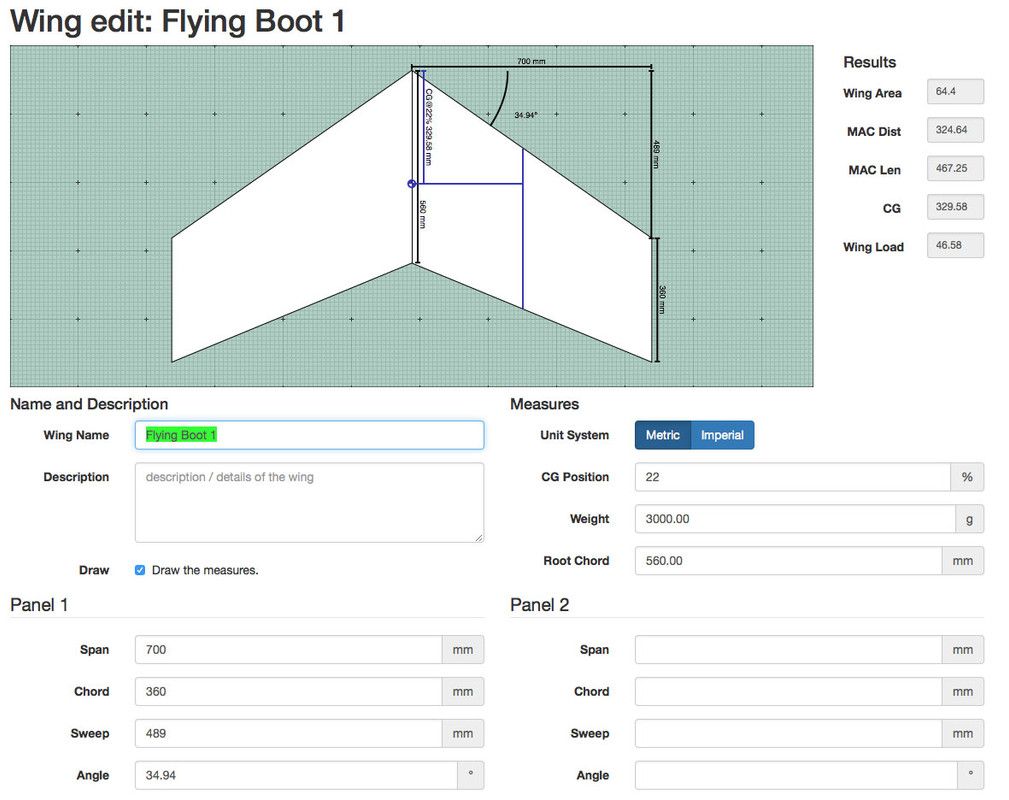The width and height of the screenshot is (1009, 800).
Task: Click the 489 mm sweep dimension label
Action: click(656, 154)
